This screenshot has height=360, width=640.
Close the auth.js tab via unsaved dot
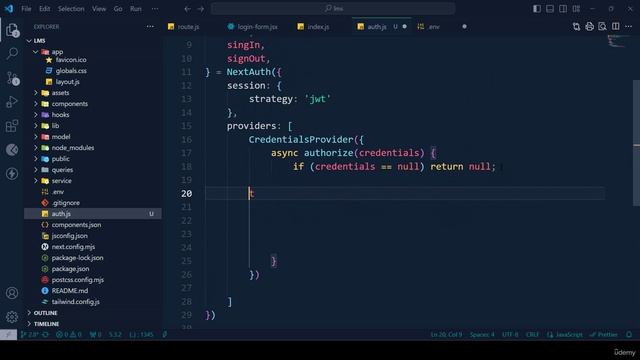coord(404,27)
